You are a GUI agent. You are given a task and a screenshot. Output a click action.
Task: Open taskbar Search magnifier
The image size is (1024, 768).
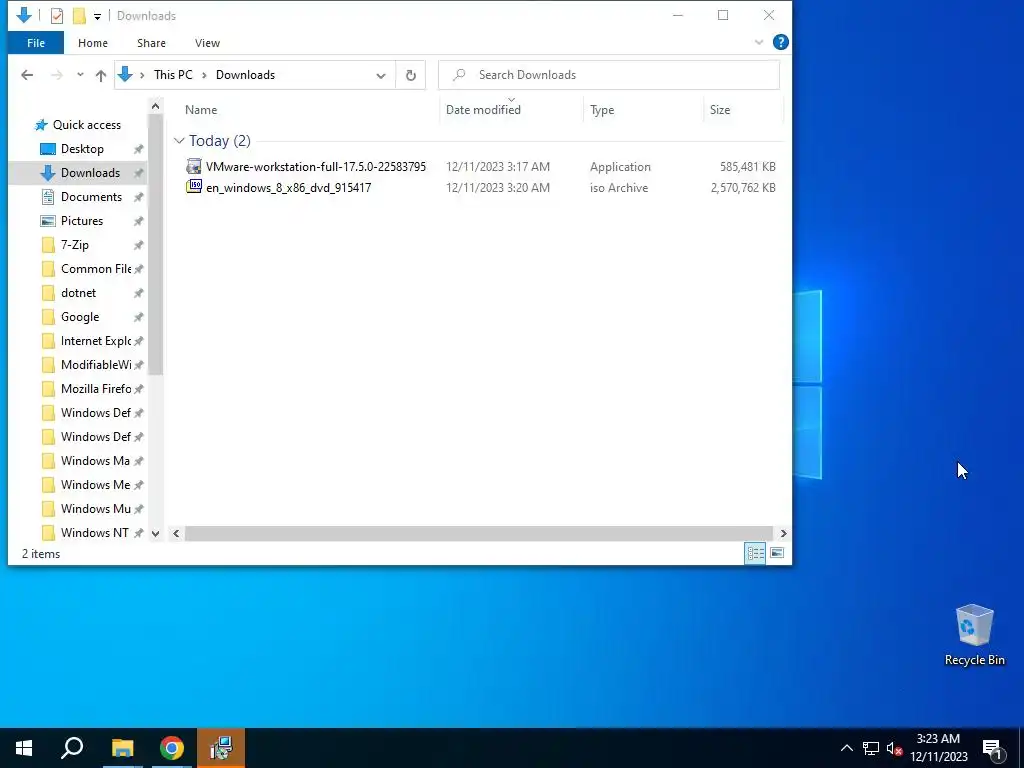click(72, 748)
